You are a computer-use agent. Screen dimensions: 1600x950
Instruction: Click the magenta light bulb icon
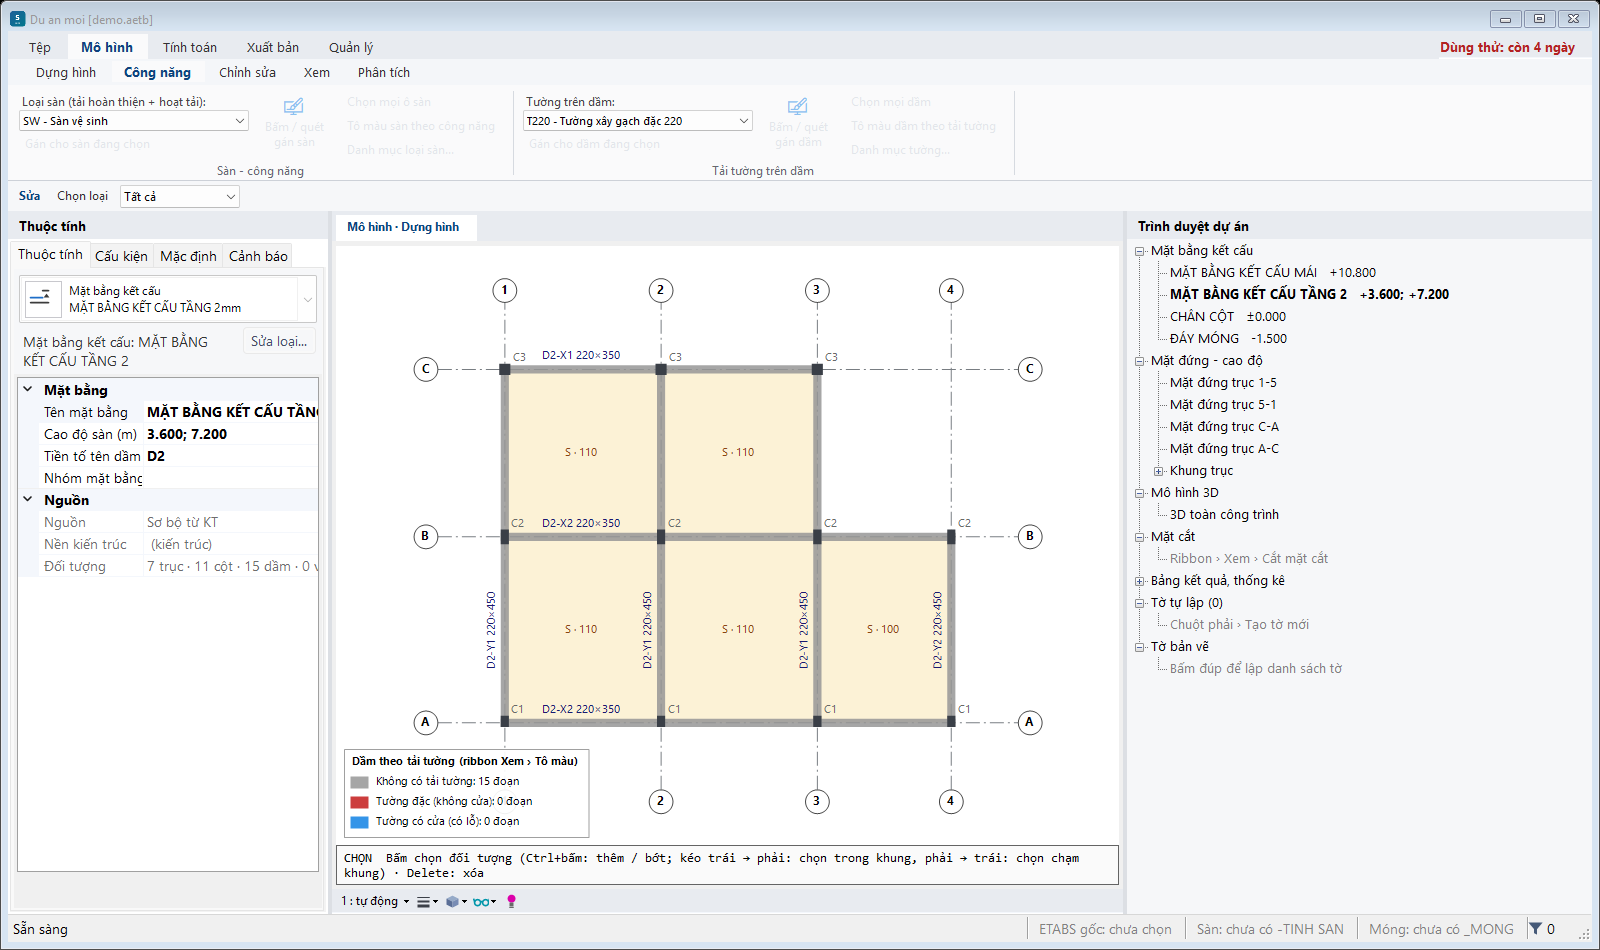511,902
